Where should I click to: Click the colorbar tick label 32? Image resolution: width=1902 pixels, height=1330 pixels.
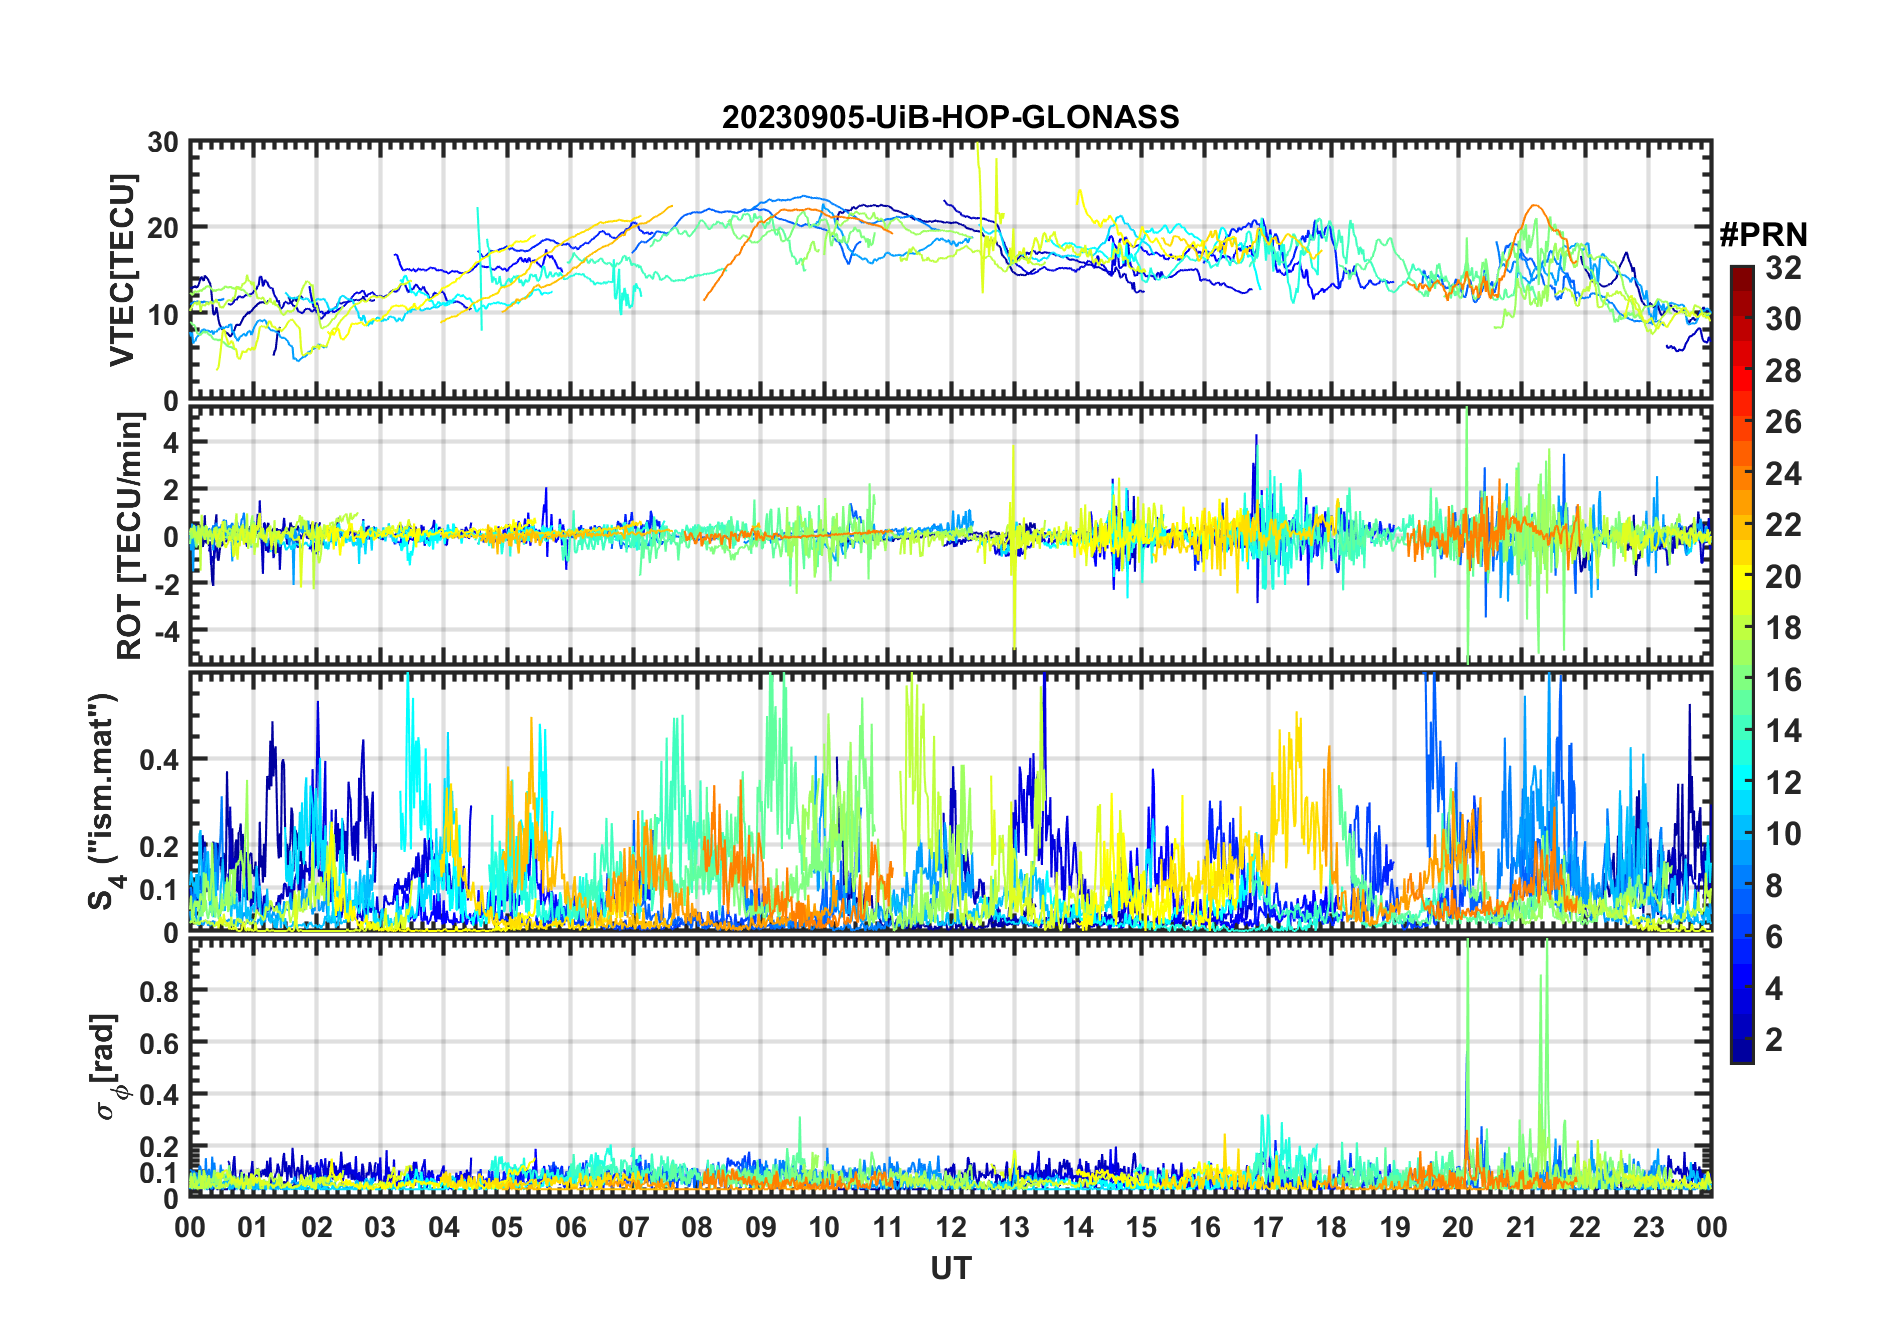pyautogui.click(x=1783, y=268)
